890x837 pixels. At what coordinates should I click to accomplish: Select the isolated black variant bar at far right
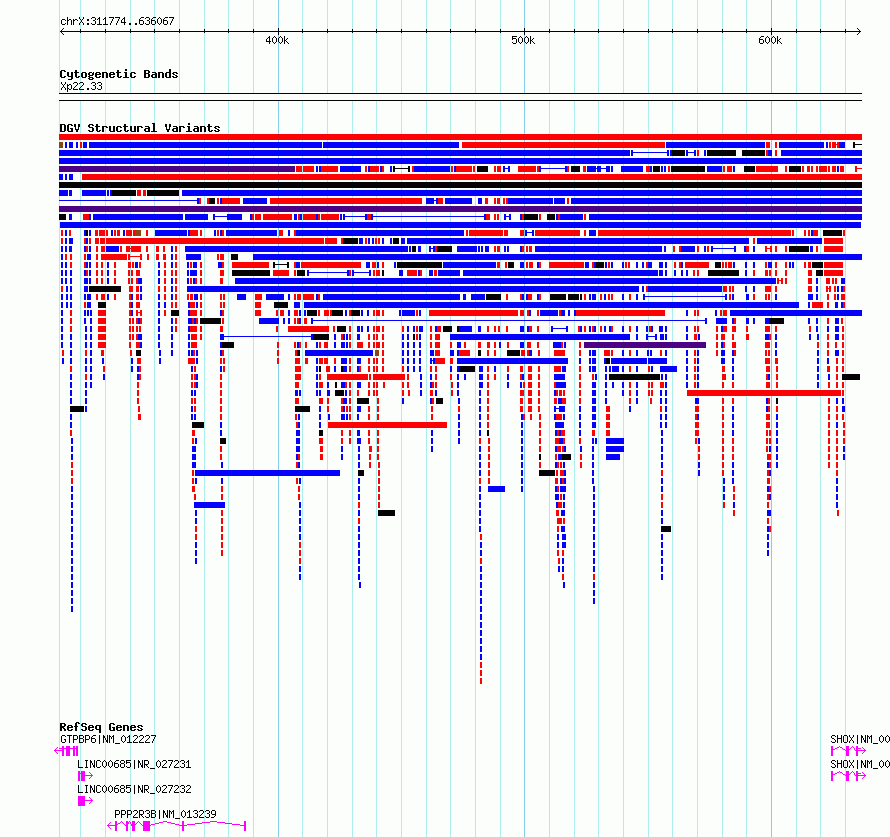pyautogui.click(x=851, y=377)
